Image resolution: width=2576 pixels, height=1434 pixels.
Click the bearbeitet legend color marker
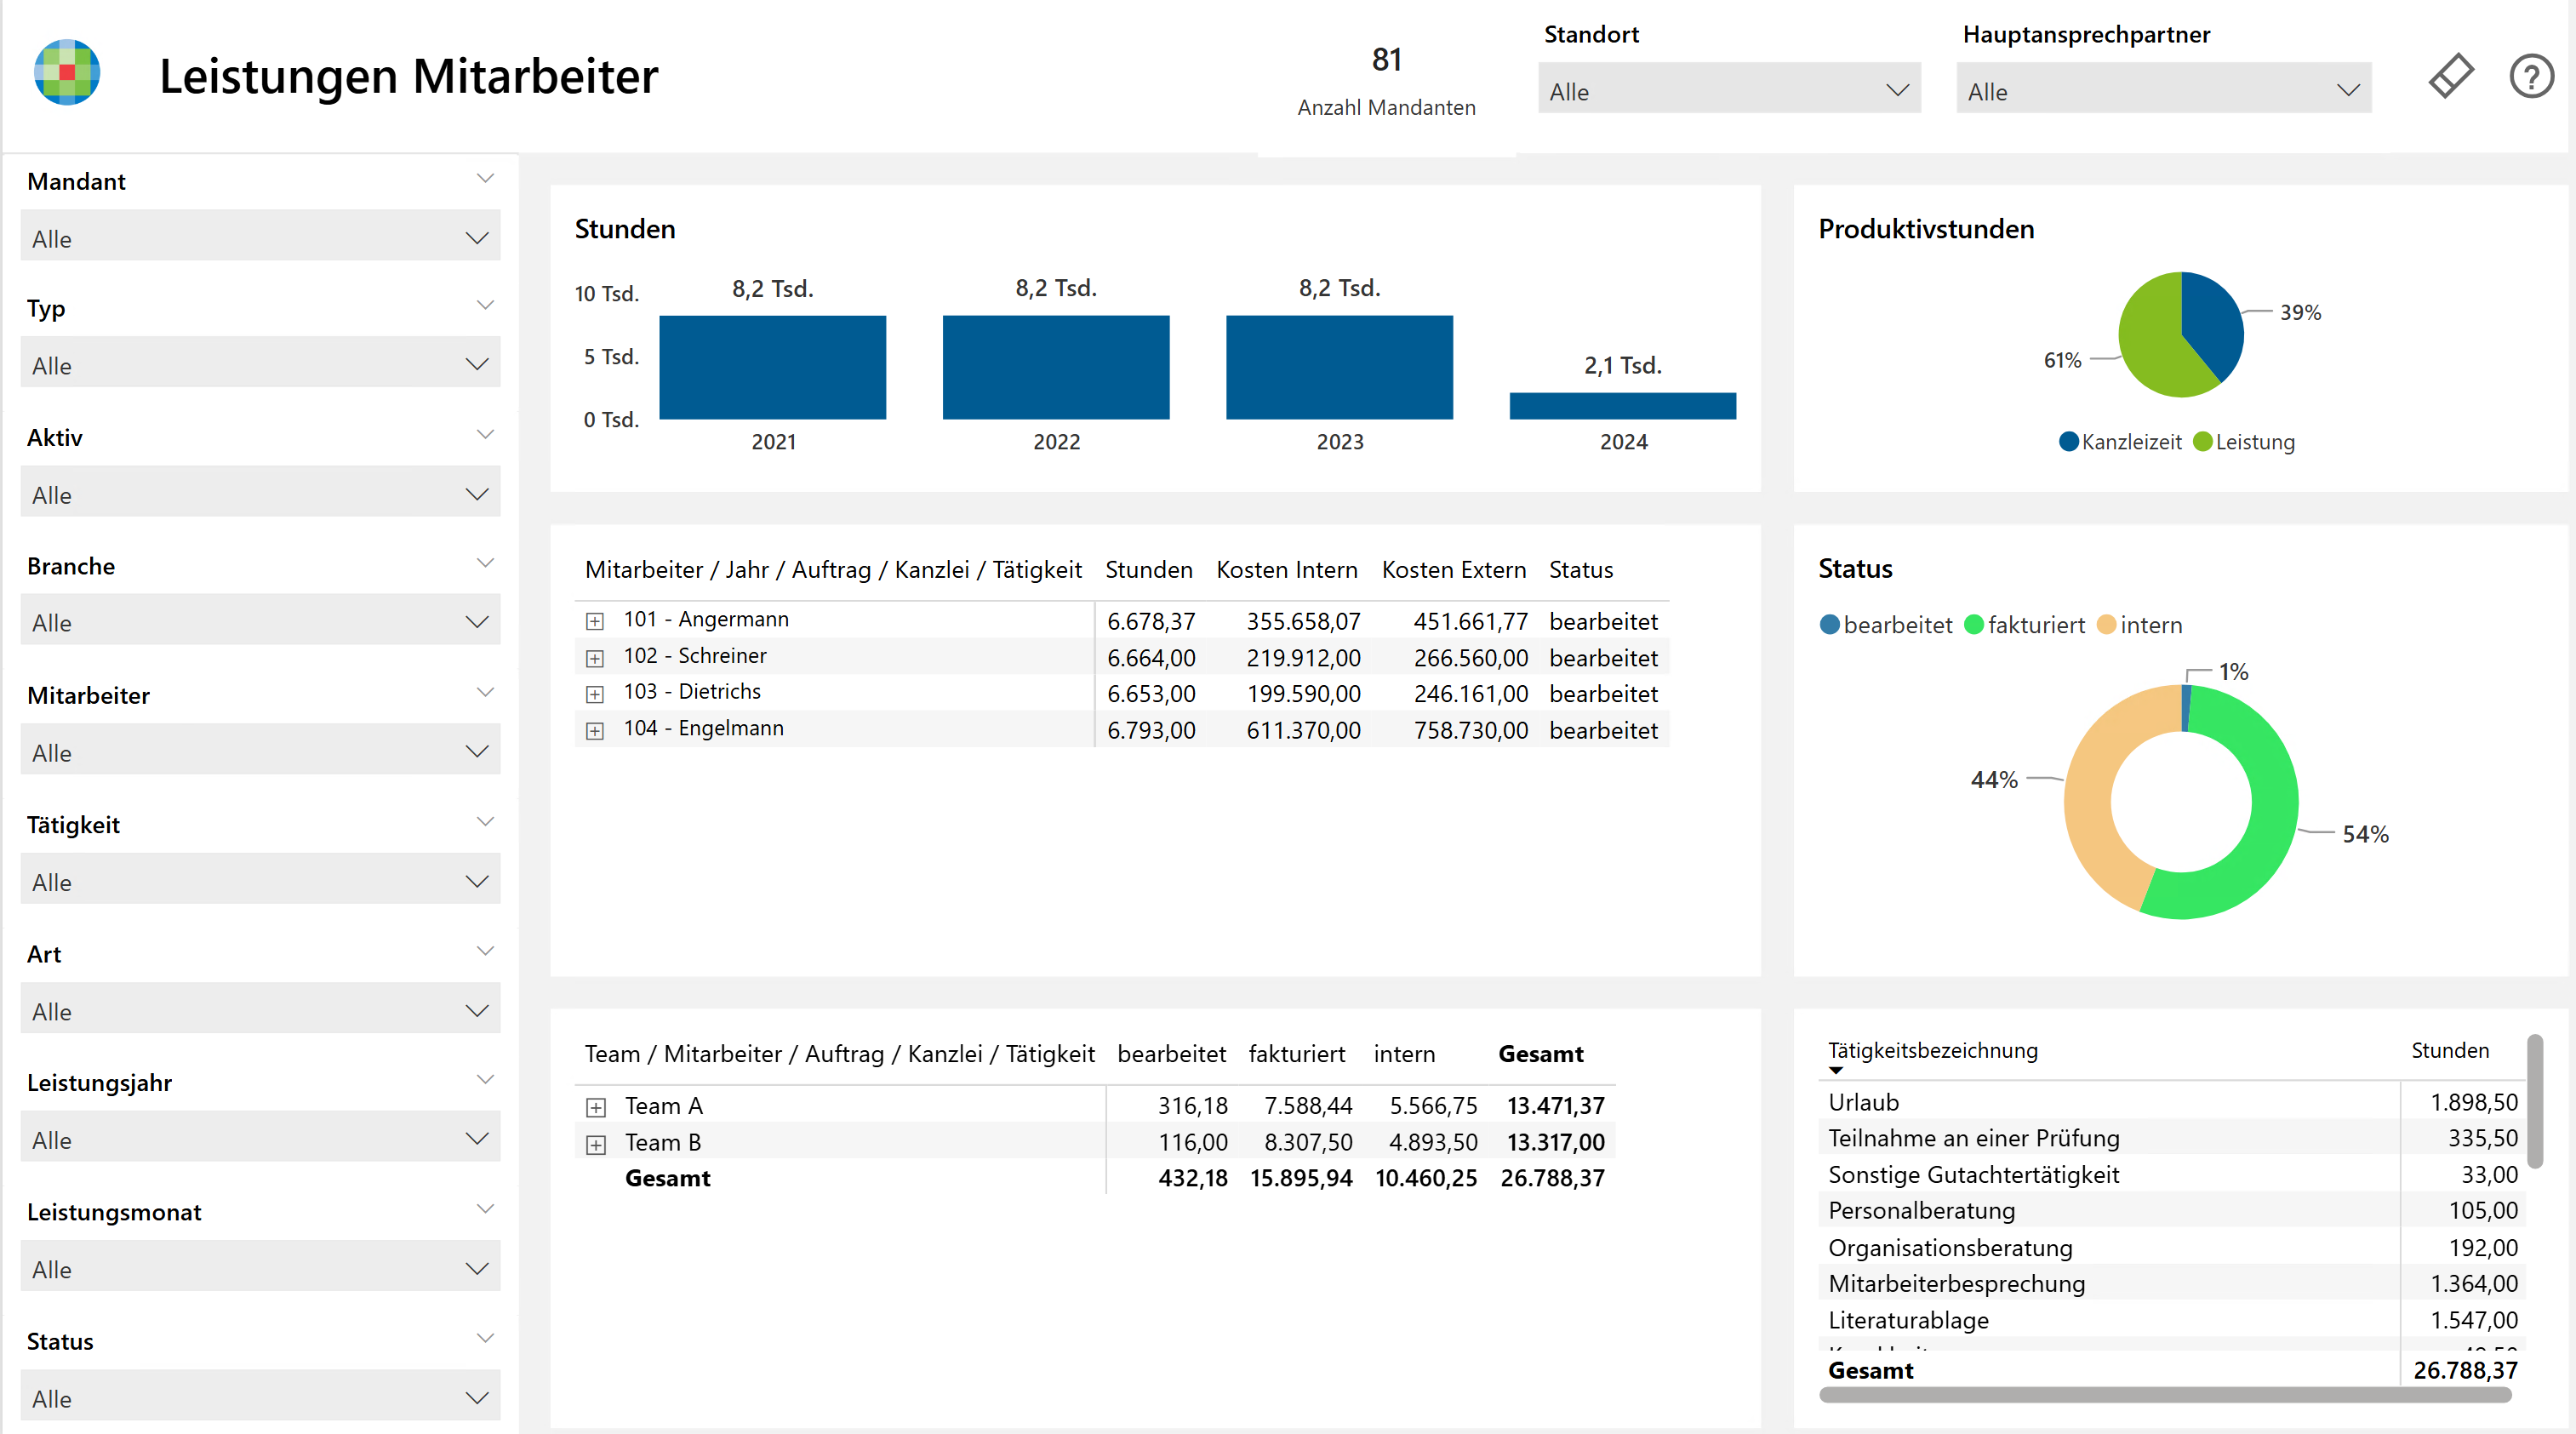1830,625
